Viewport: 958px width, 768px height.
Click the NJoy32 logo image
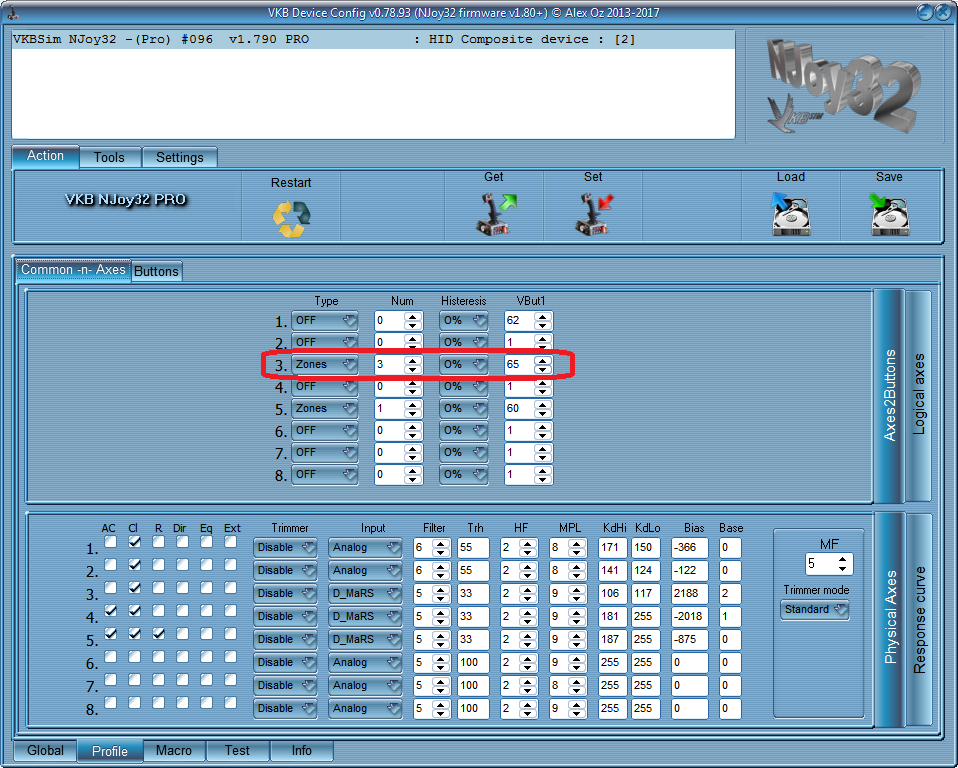(x=842, y=86)
